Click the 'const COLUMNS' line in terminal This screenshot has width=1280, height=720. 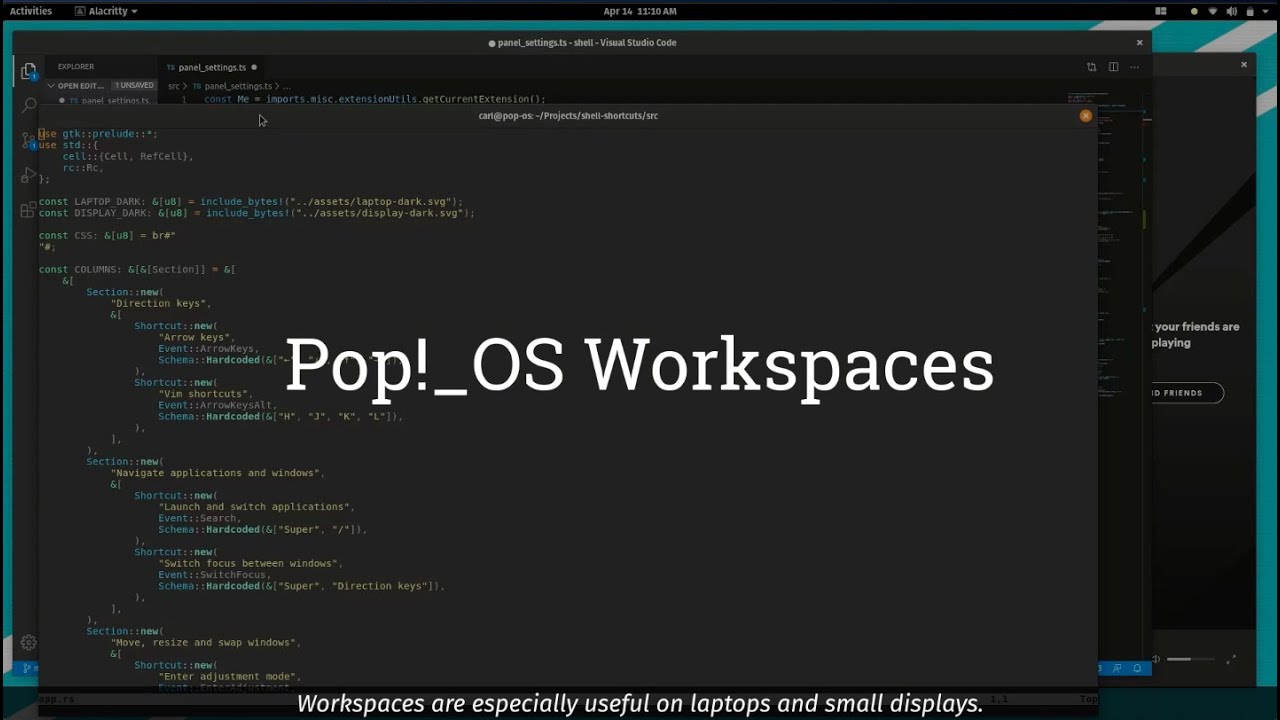pyautogui.click(x=137, y=270)
